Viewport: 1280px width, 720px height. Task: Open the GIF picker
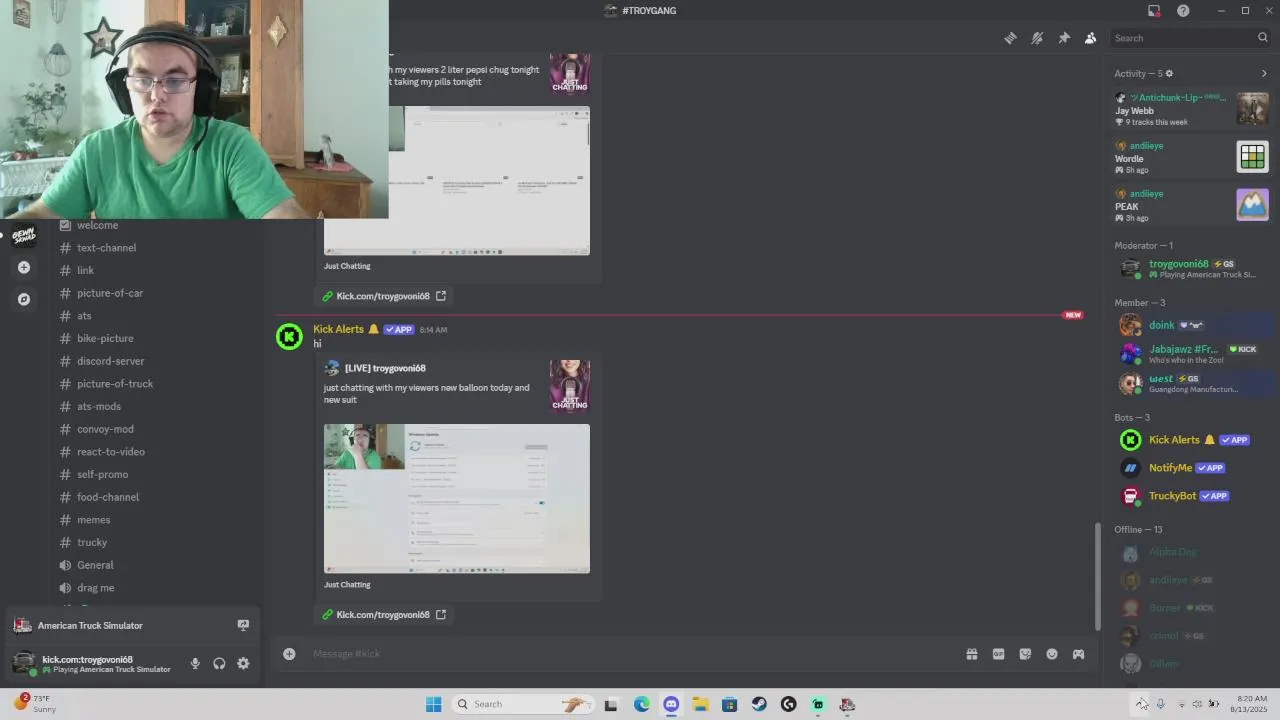pyautogui.click(x=998, y=654)
